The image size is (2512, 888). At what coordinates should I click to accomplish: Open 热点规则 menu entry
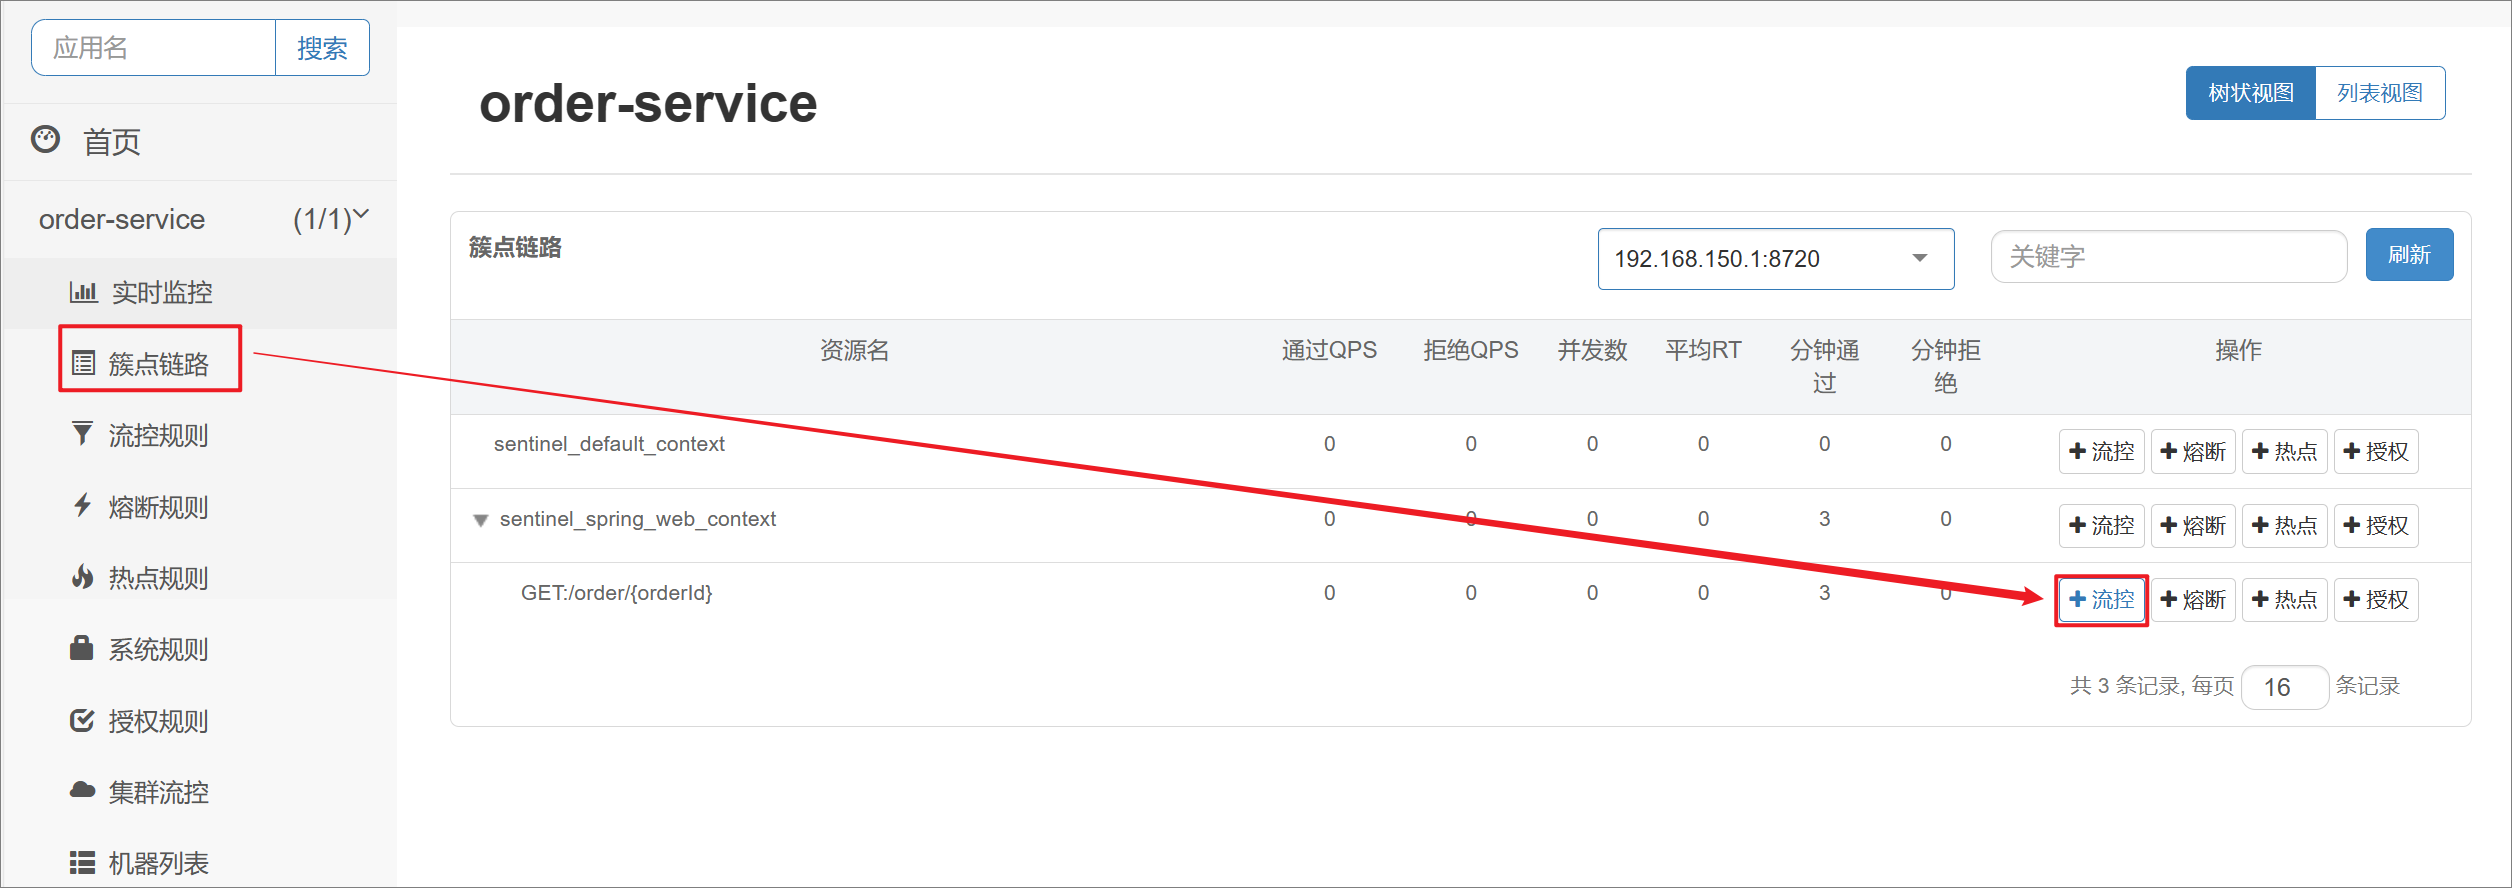(158, 578)
